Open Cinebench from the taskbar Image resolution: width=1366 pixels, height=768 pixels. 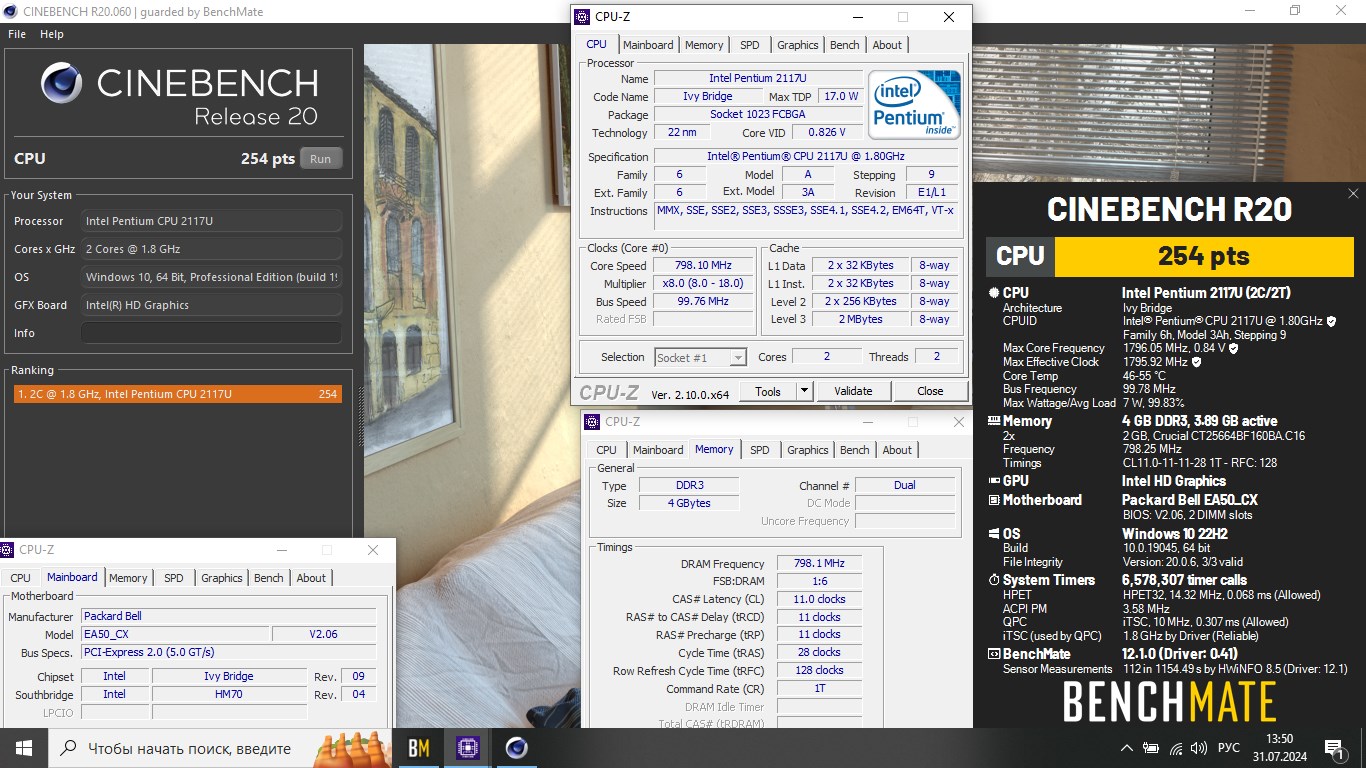[516, 748]
